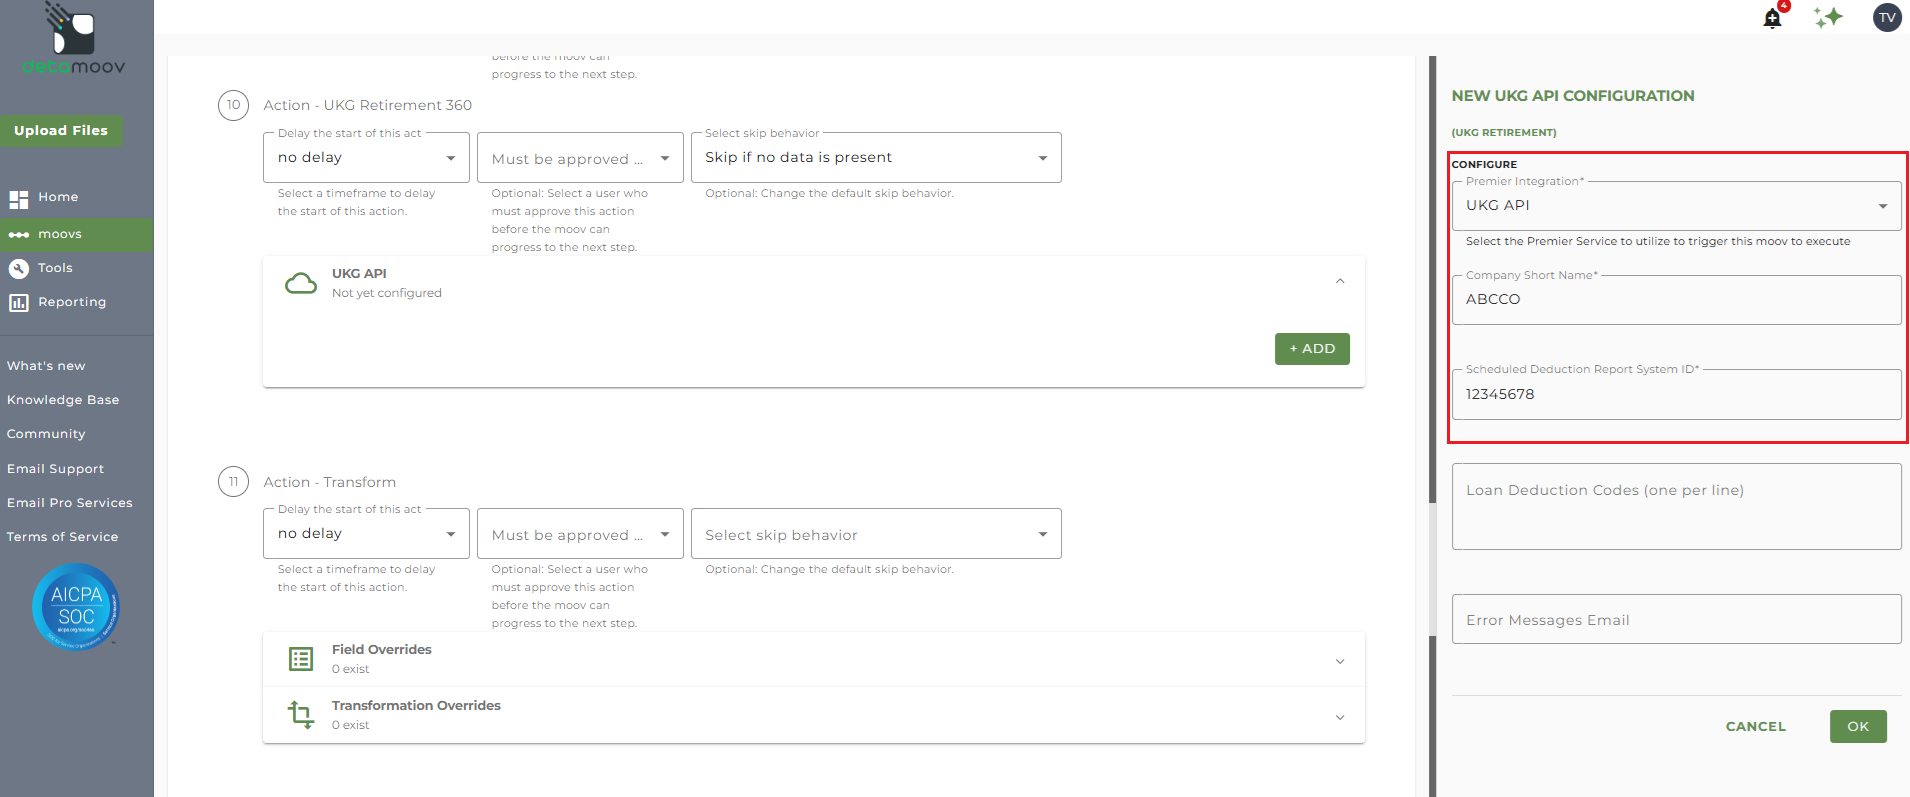
Task: Click the Field Overrides list icon
Action: (301, 659)
